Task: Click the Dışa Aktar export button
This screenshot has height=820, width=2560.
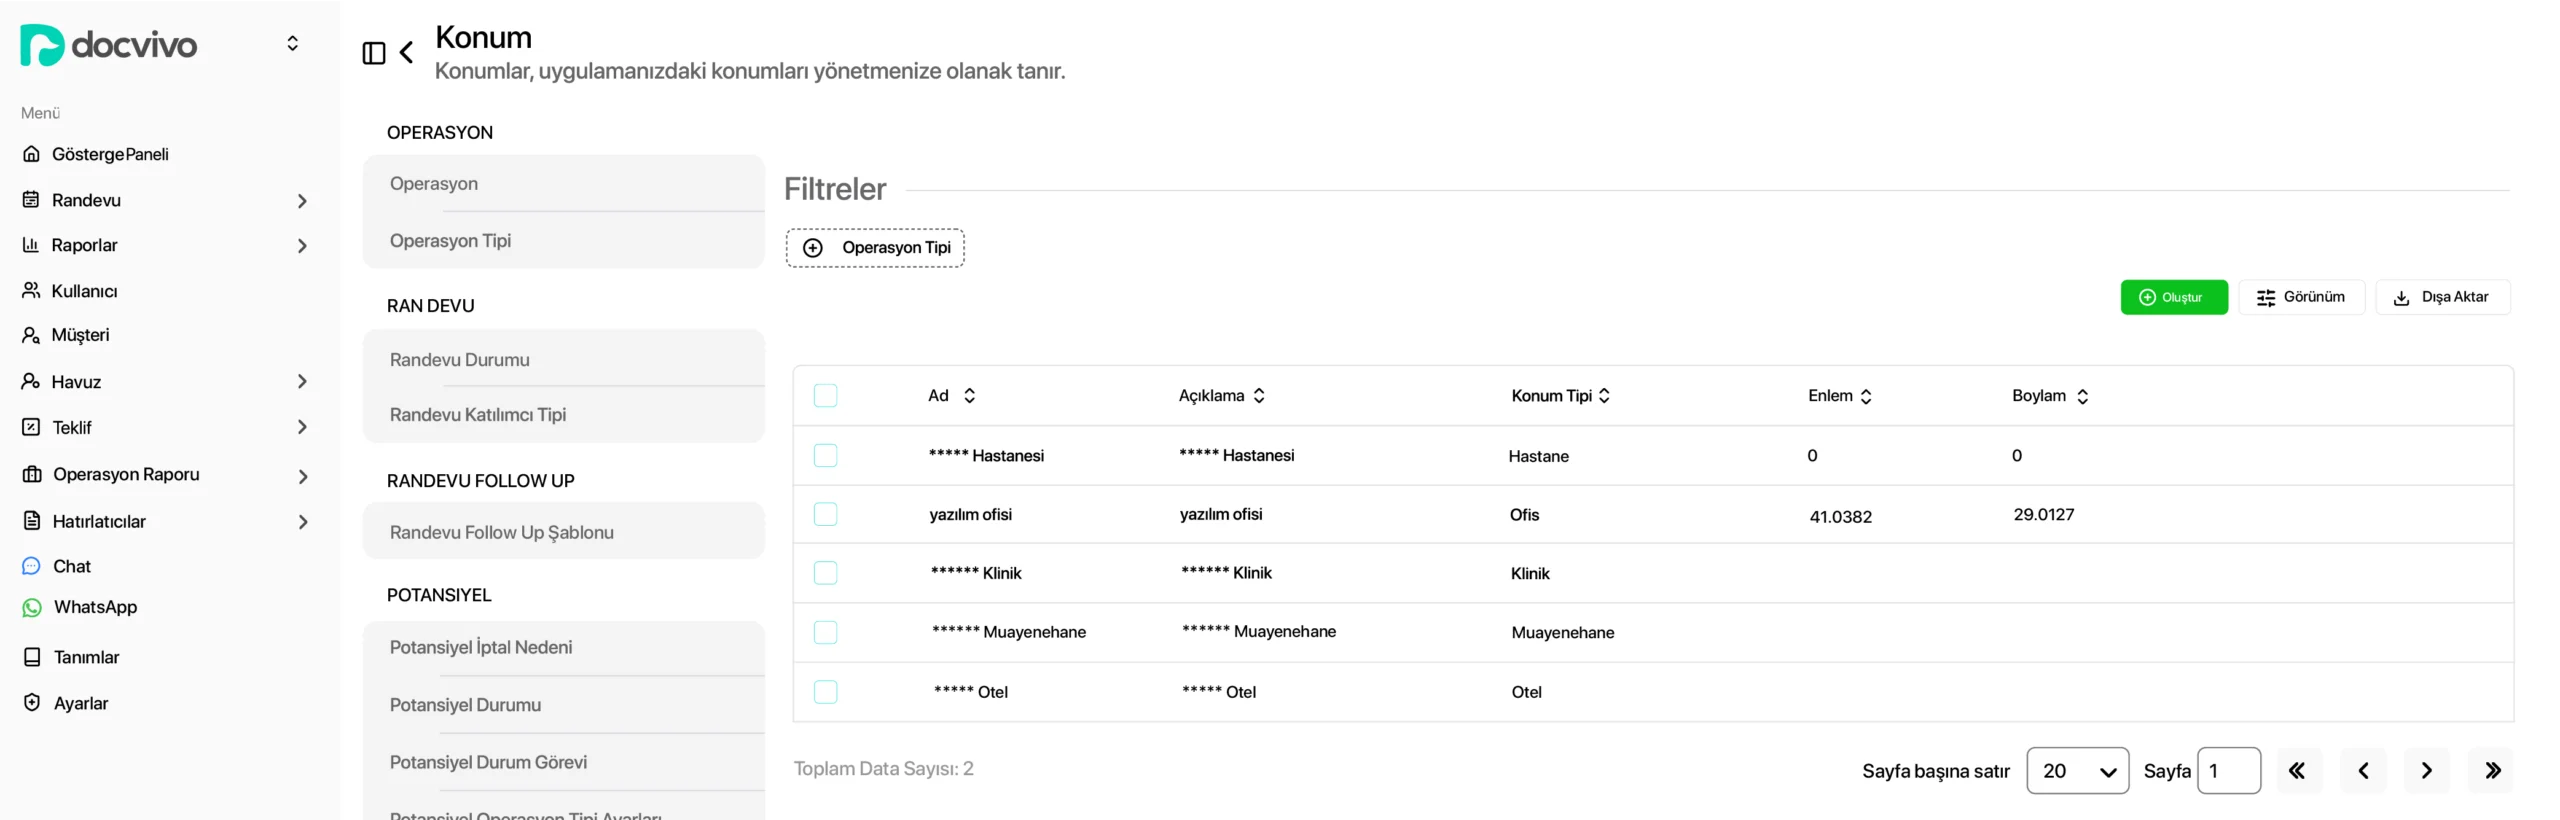Action: coord(2442,297)
